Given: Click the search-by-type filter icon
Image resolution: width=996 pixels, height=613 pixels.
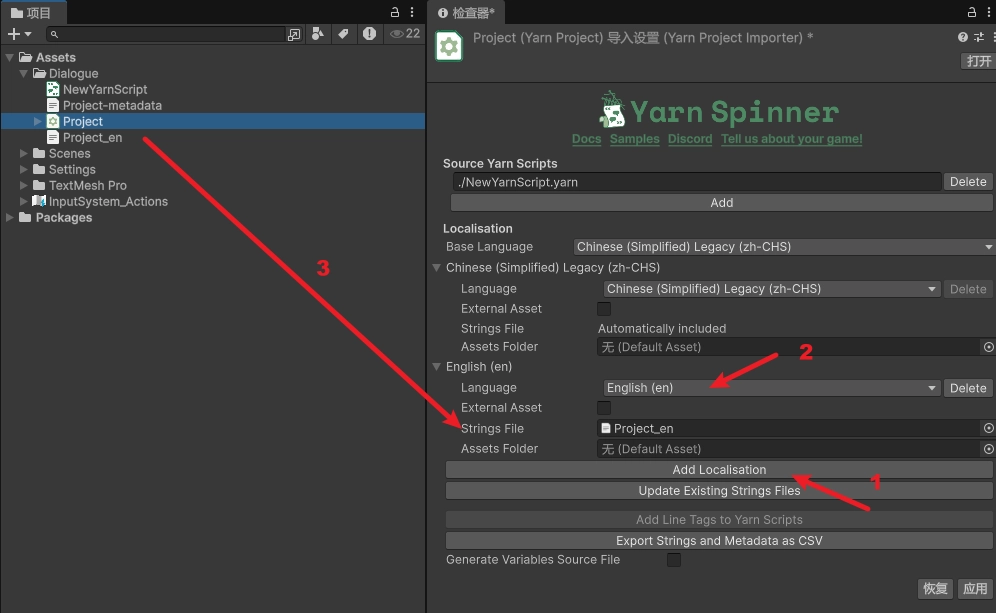Looking at the screenshot, I should pyautogui.click(x=318, y=34).
